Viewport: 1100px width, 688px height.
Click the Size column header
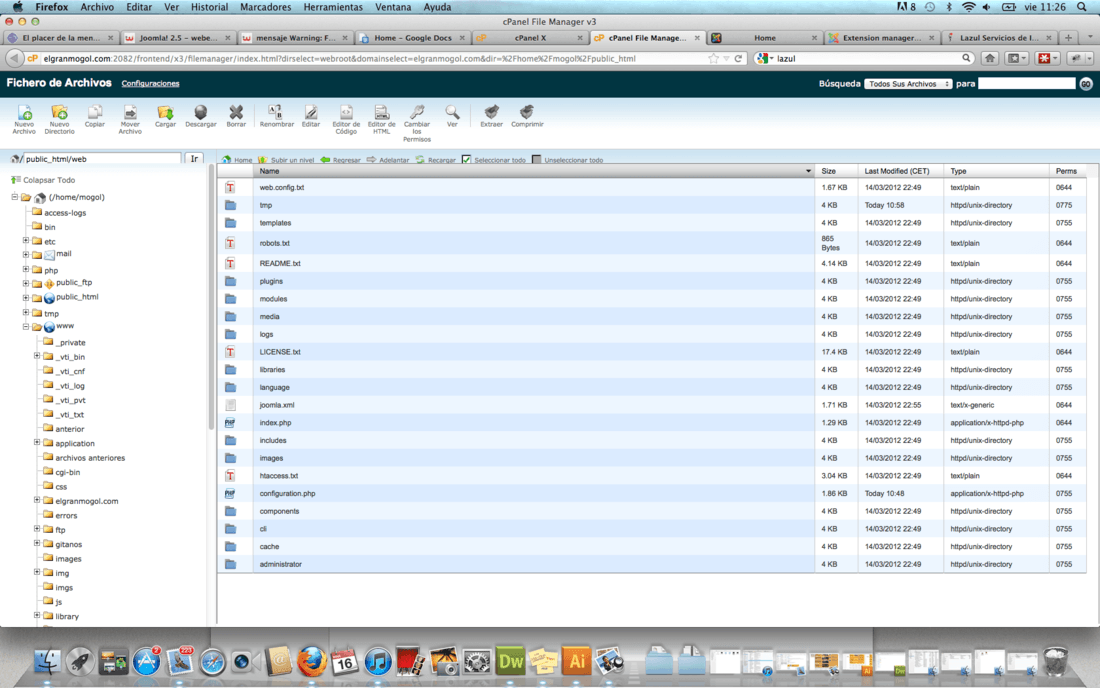click(x=829, y=171)
